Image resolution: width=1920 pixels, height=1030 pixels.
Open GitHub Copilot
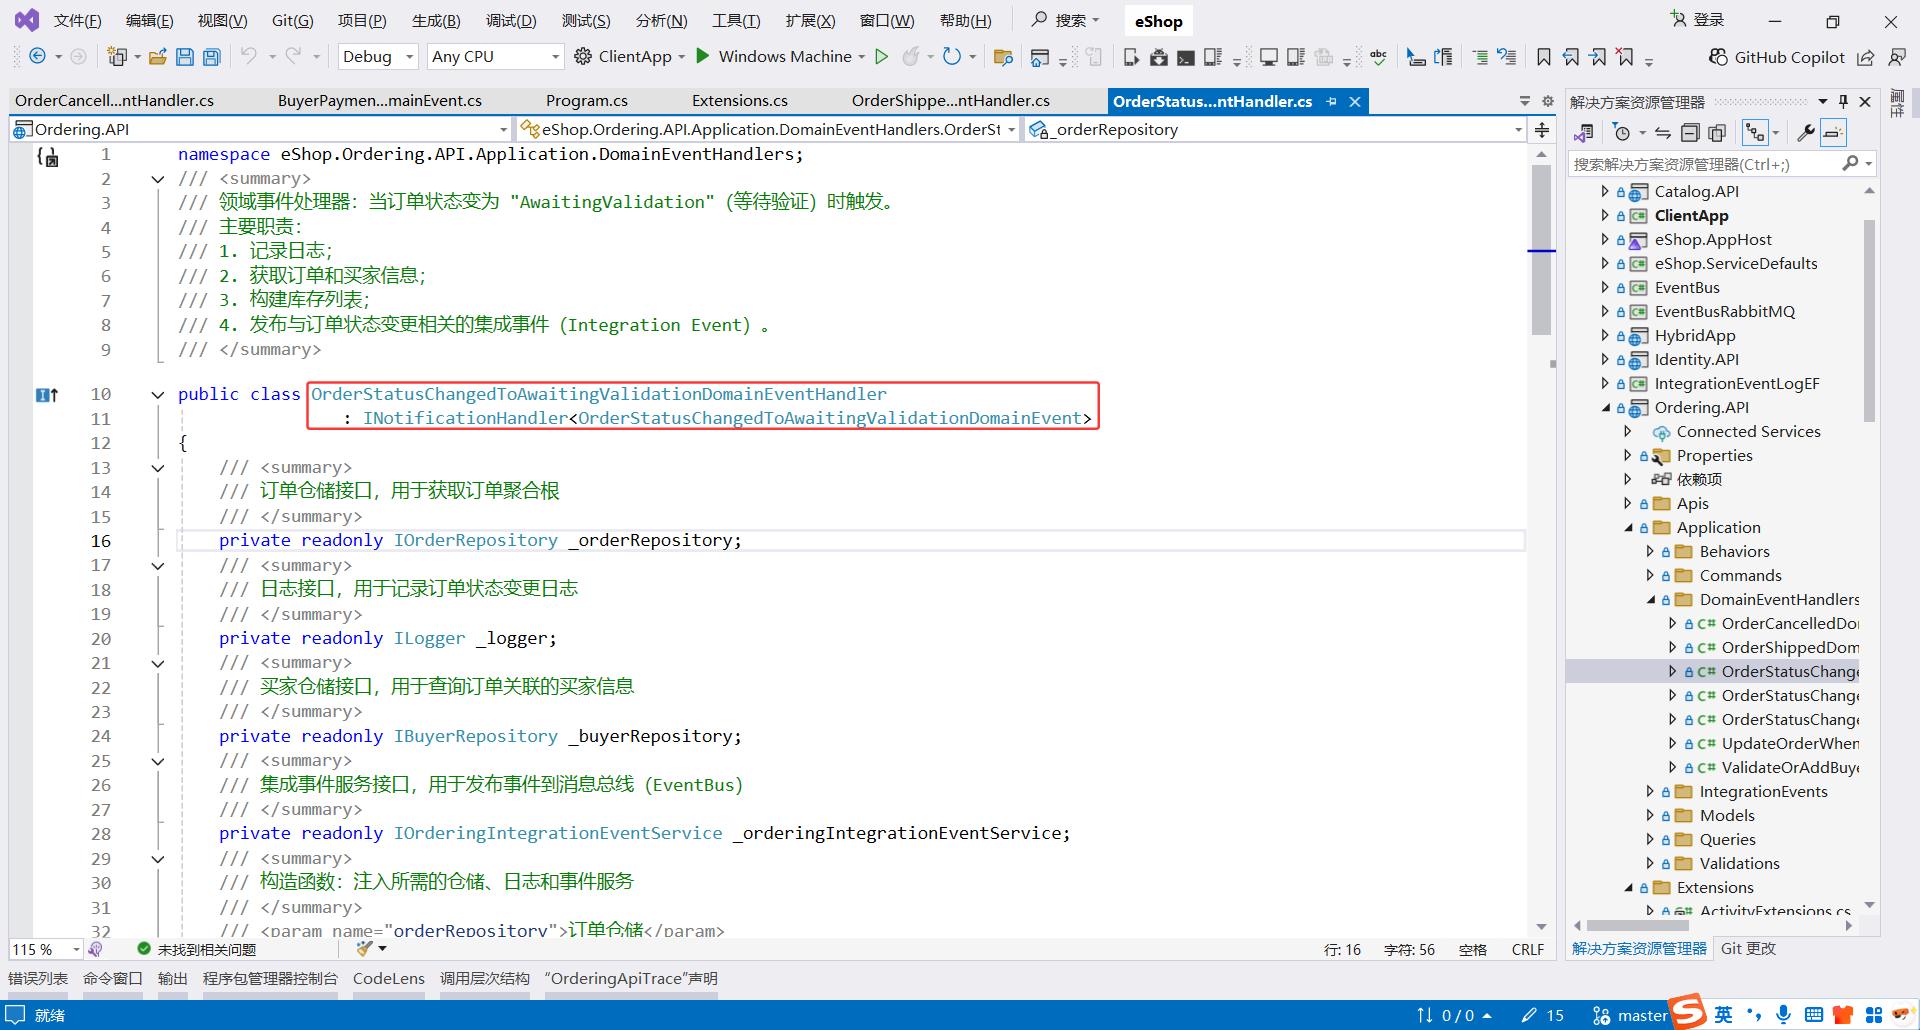click(x=1777, y=57)
